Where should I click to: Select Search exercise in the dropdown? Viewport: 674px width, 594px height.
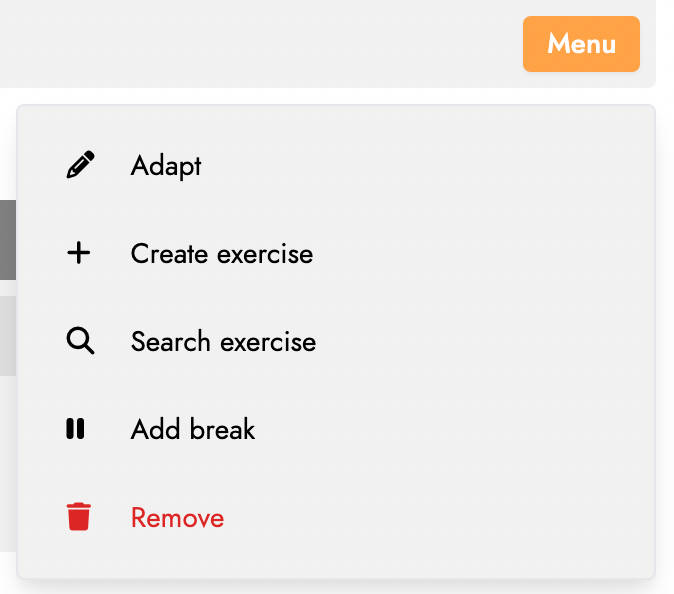point(336,341)
